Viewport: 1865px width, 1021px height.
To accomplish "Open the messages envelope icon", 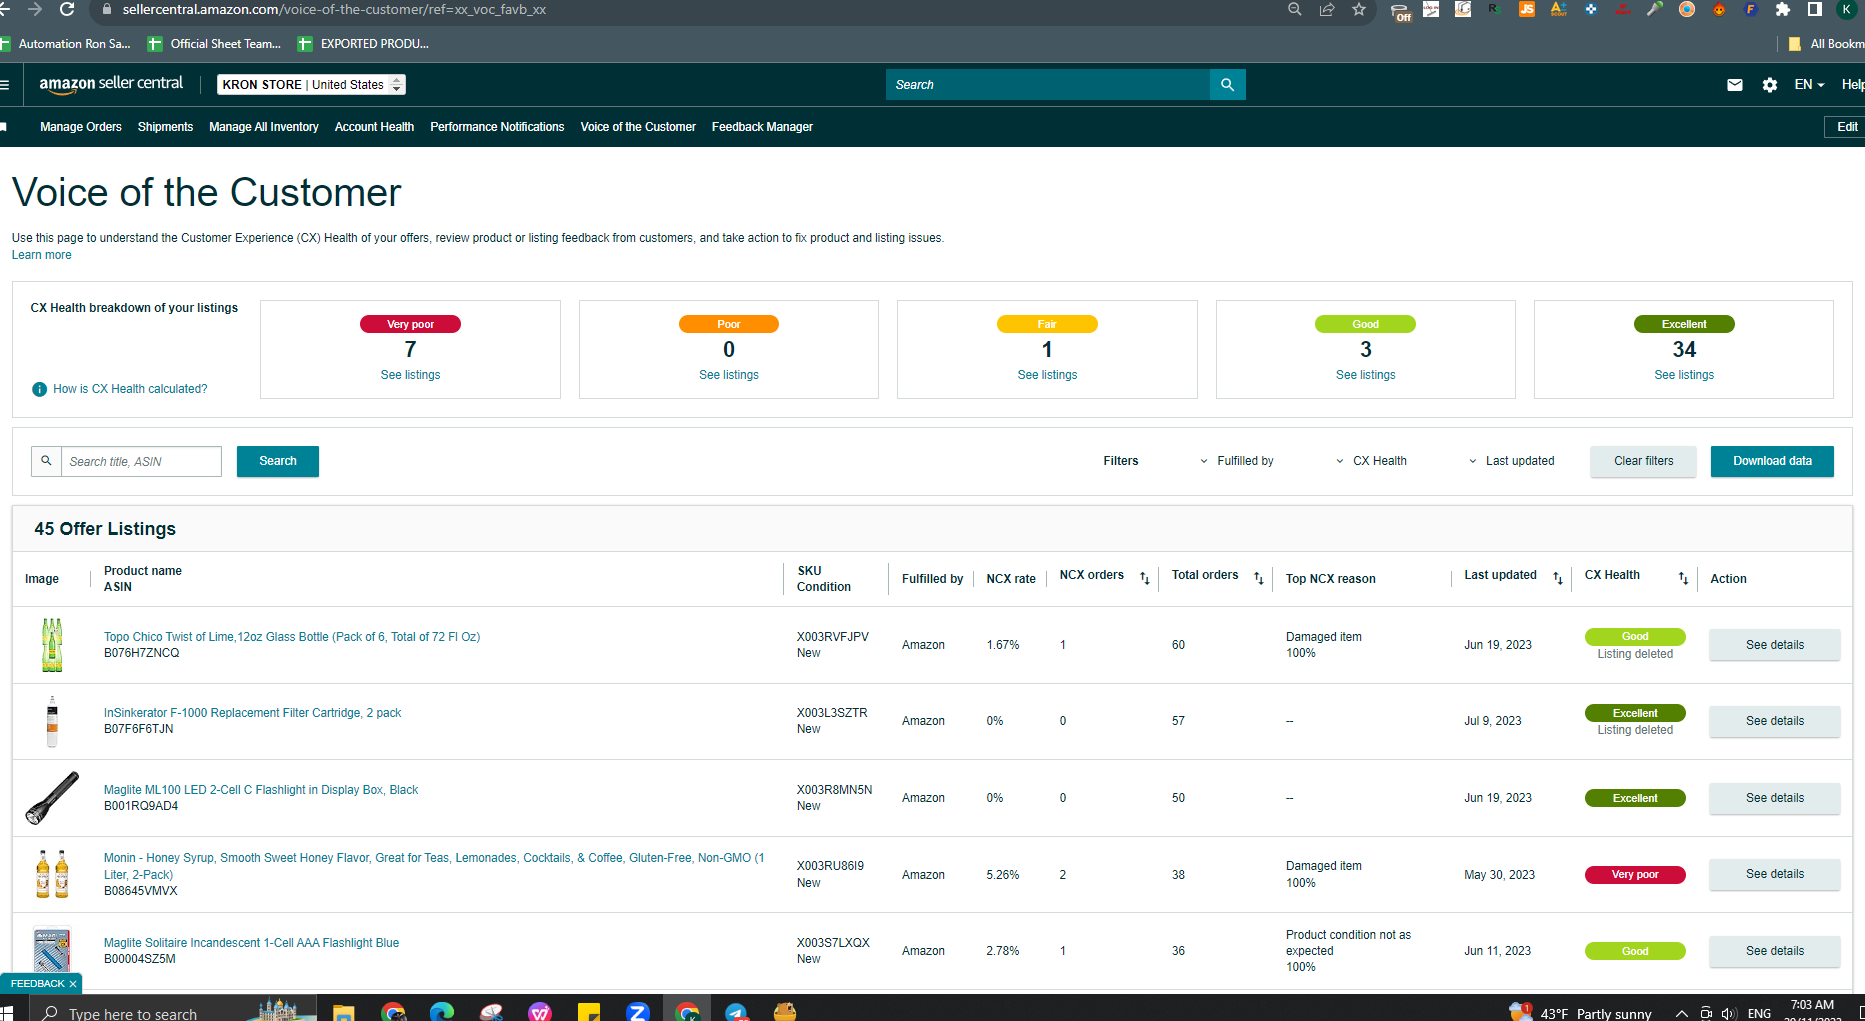I will click(1735, 85).
